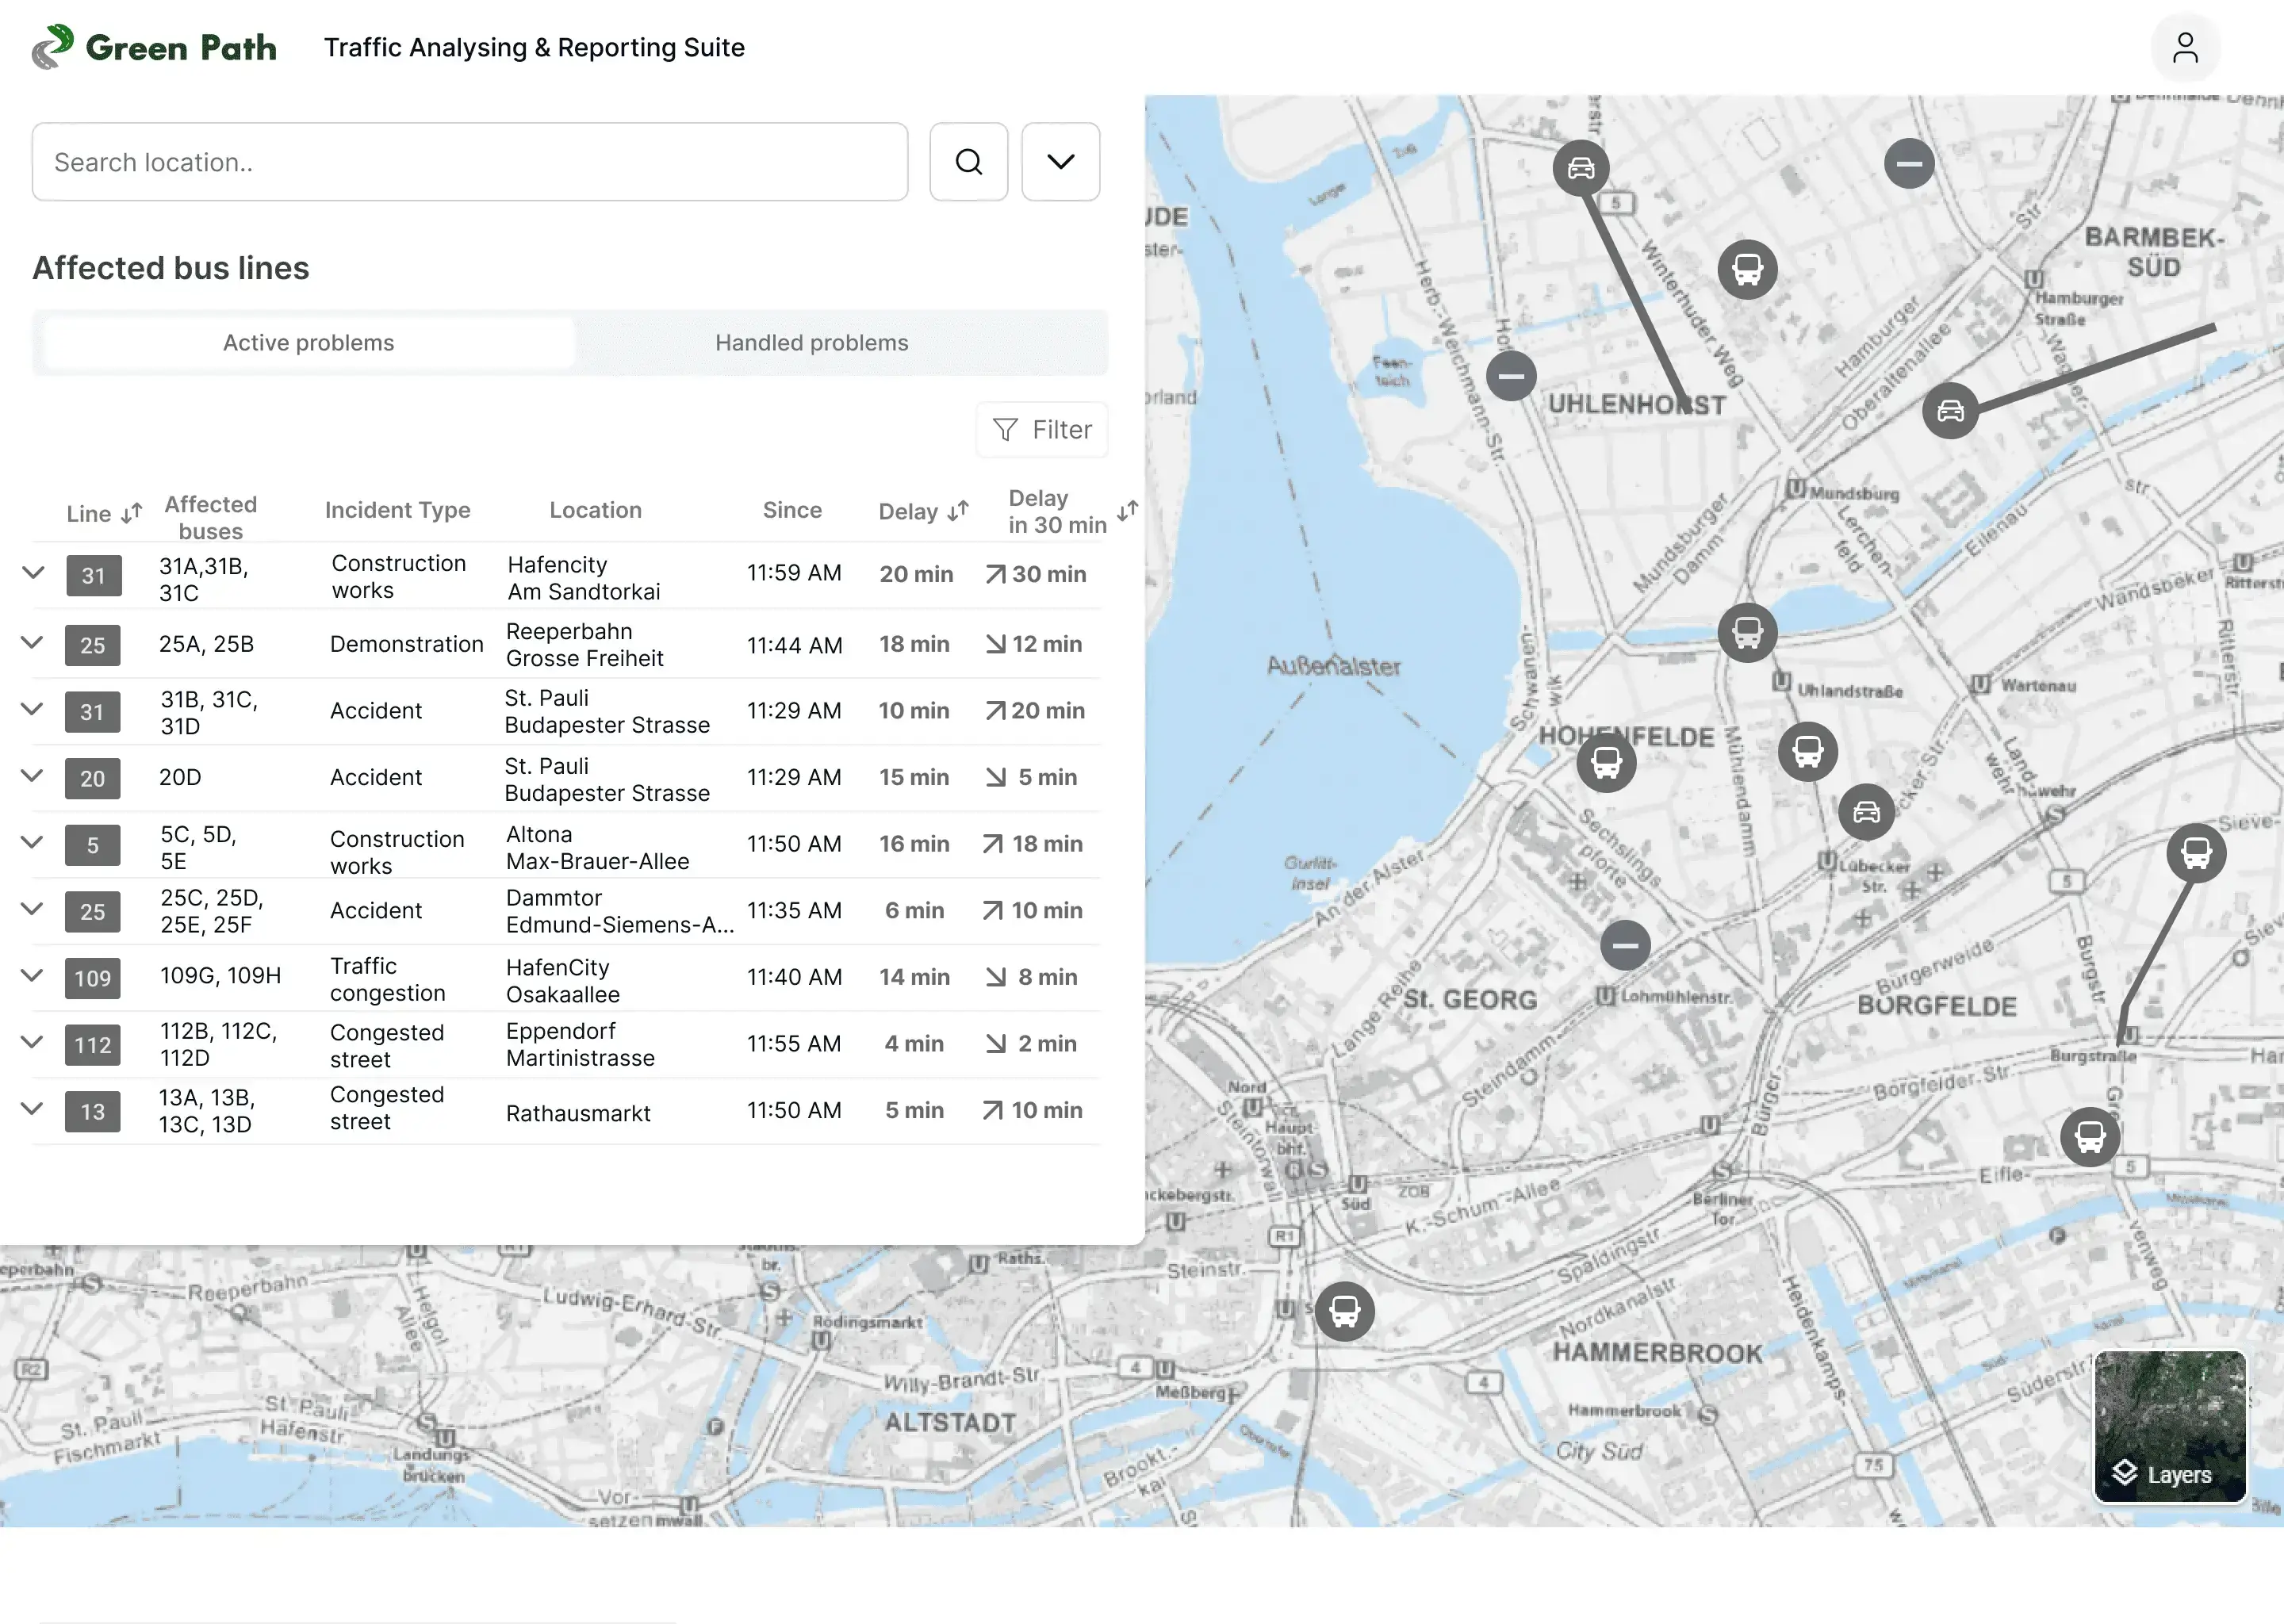
Task: Click the line badge 20
Action: click(93, 778)
